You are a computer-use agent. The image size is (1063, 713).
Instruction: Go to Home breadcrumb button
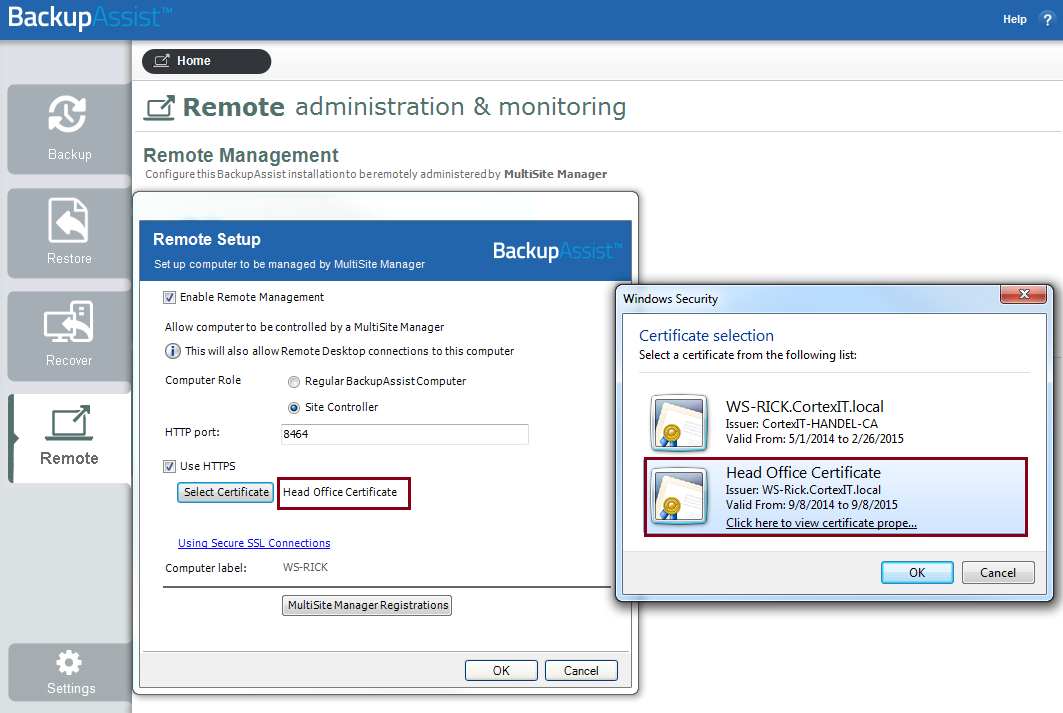[206, 61]
